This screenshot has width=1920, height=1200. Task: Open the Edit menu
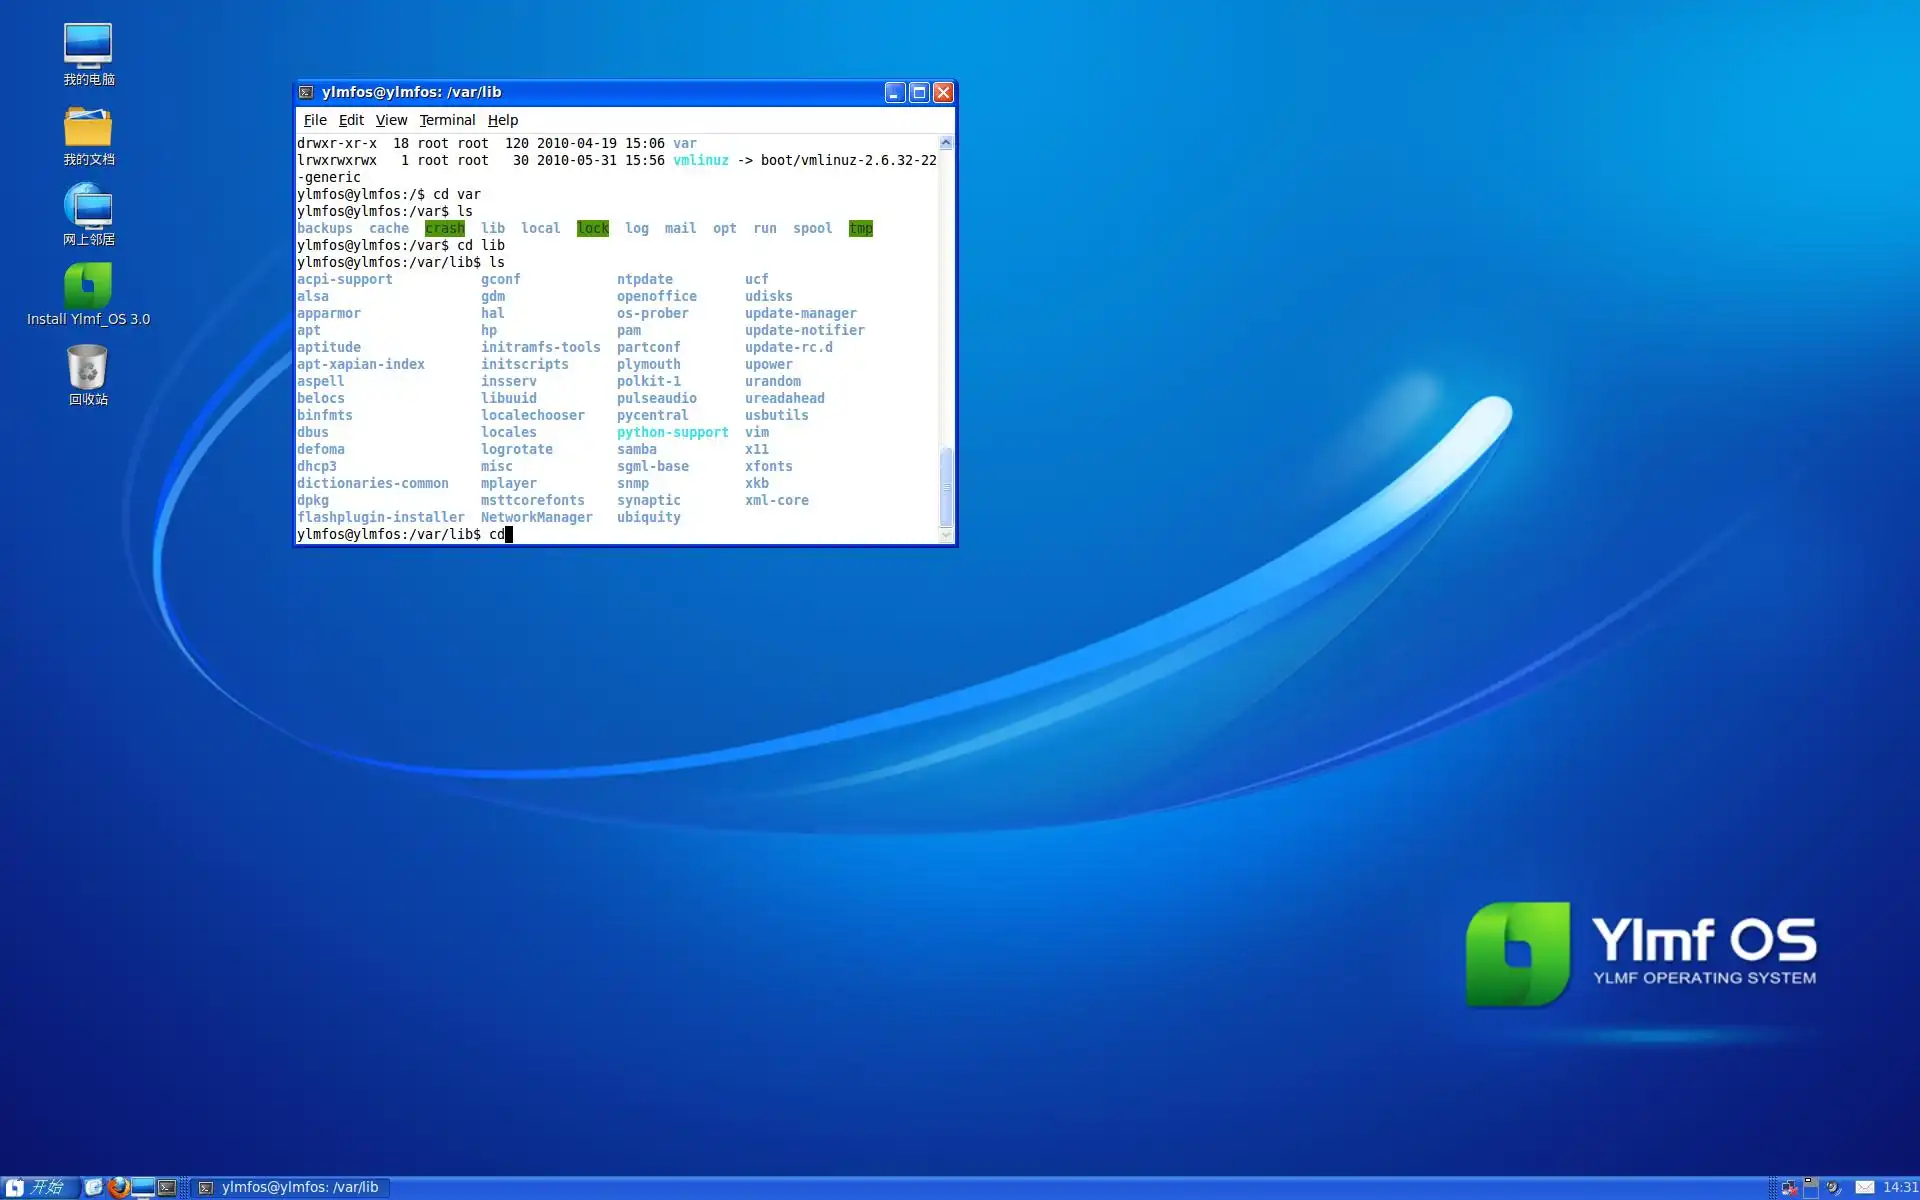351,120
